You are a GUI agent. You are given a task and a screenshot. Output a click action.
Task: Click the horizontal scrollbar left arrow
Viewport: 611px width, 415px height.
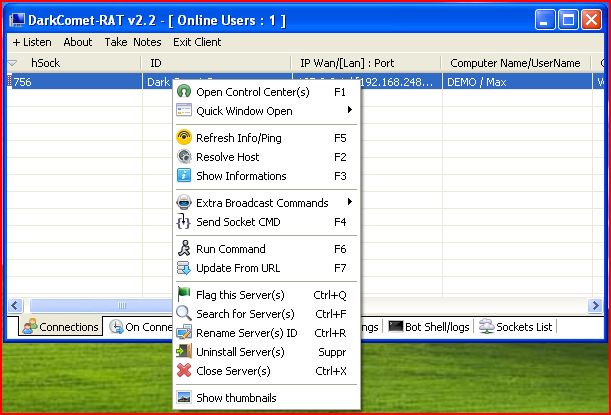[15, 305]
